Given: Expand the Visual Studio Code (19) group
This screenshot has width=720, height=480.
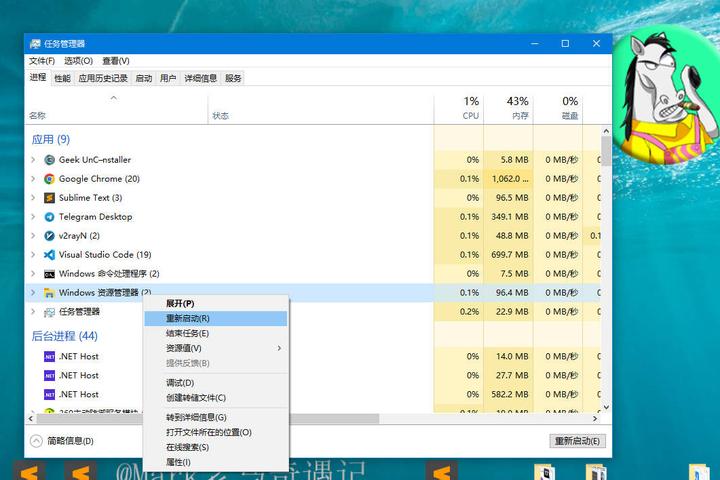Looking at the screenshot, I should pyautogui.click(x=33, y=254).
